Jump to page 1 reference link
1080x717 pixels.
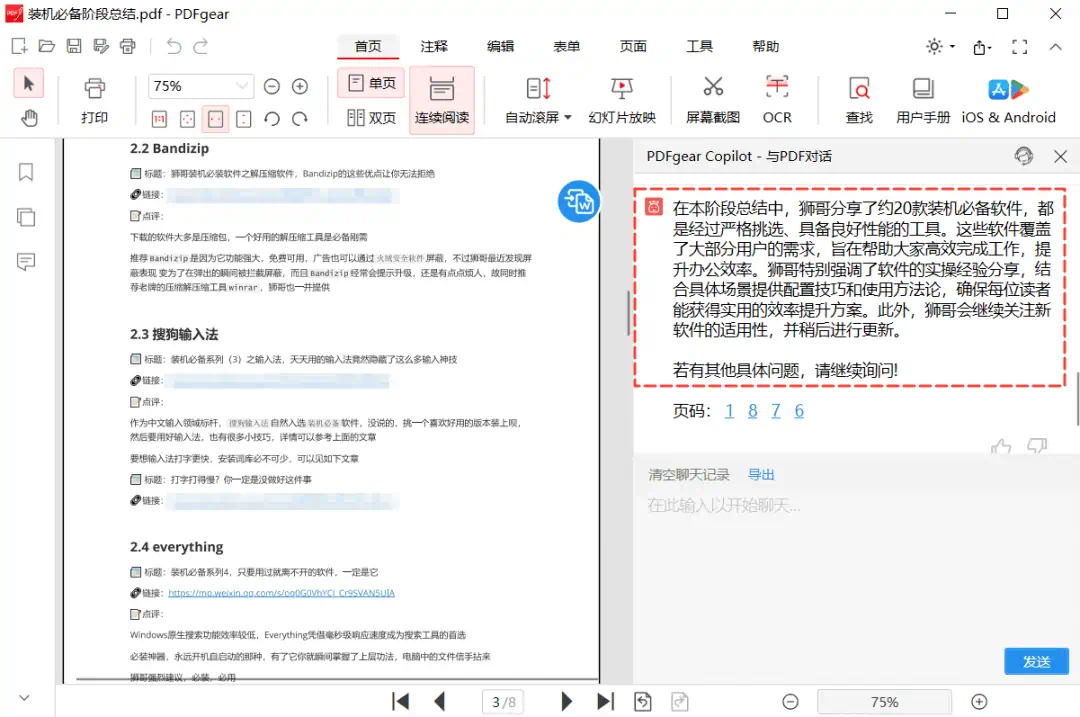[729, 411]
